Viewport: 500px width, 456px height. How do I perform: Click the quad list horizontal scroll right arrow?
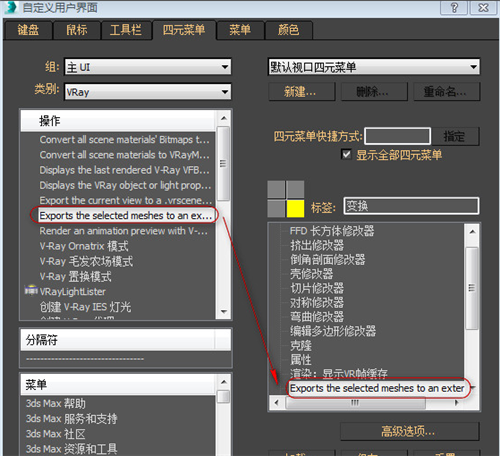[x=457, y=403]
